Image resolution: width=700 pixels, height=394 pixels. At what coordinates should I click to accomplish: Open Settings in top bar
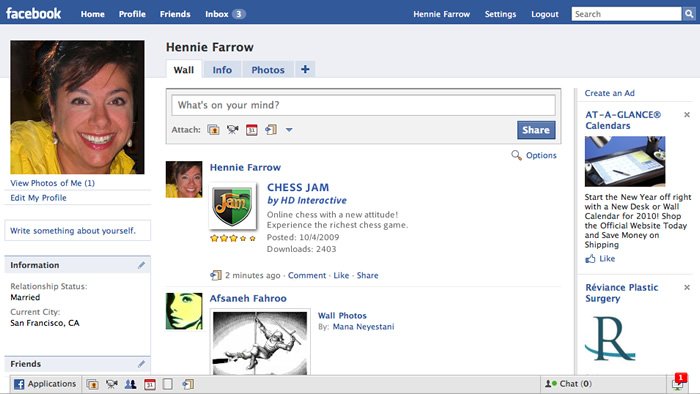click(500, 14)
